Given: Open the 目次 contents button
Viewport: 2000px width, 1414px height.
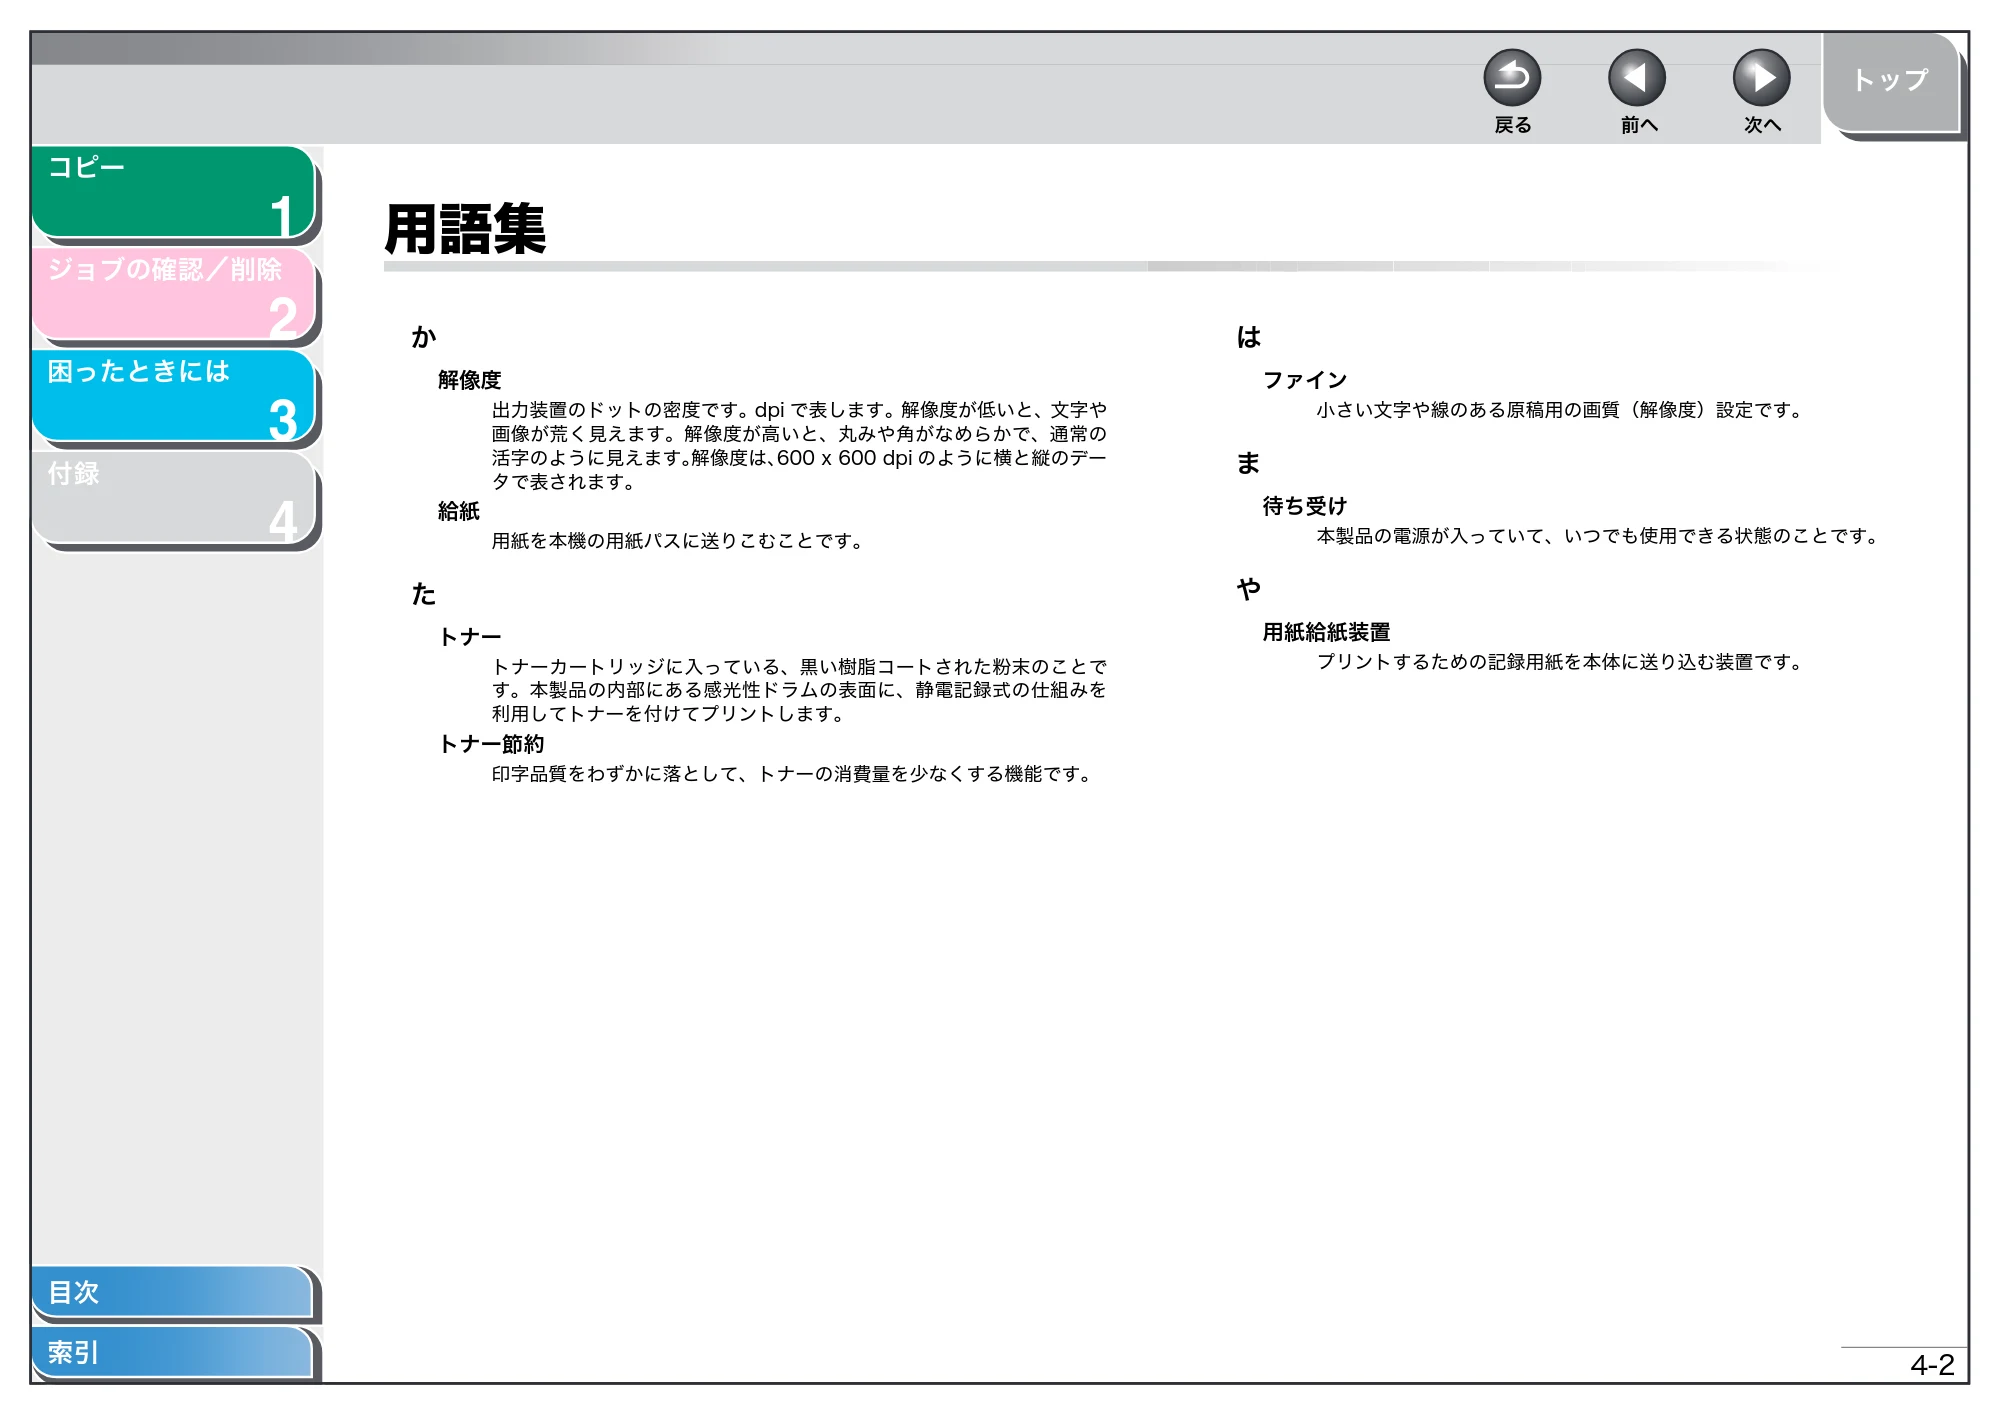Looking at the screenshot, I should pos(172,1292).
